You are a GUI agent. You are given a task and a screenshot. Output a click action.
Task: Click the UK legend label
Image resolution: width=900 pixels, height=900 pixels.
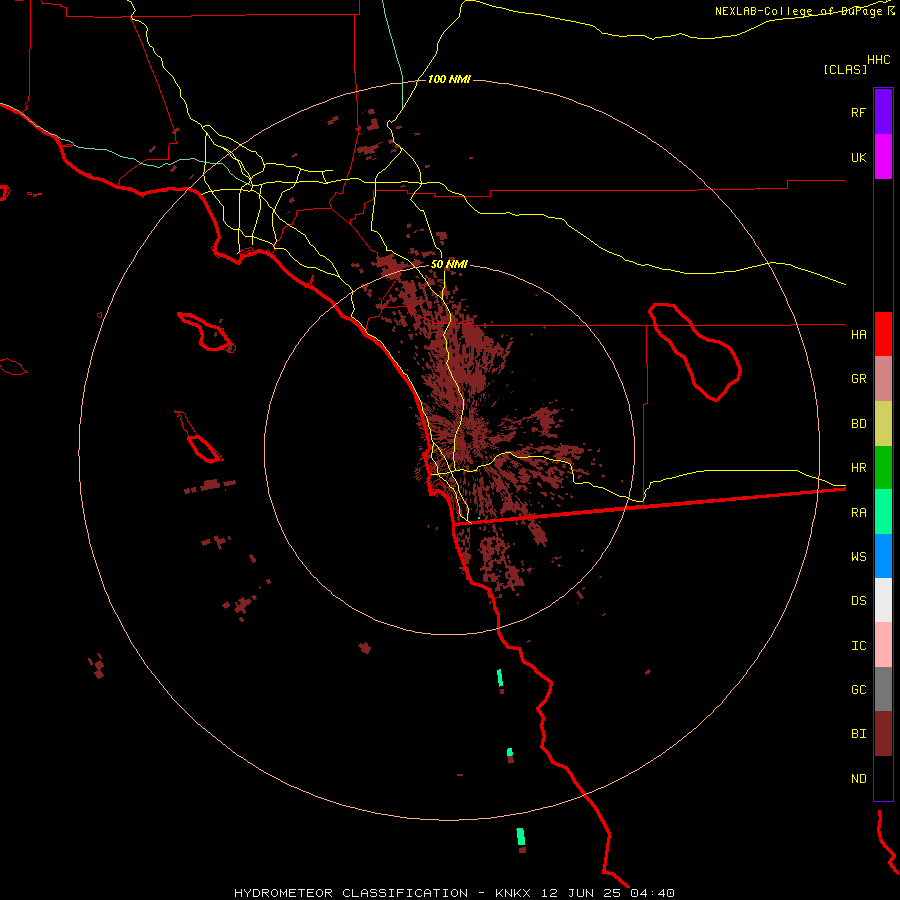click(858, 157)
